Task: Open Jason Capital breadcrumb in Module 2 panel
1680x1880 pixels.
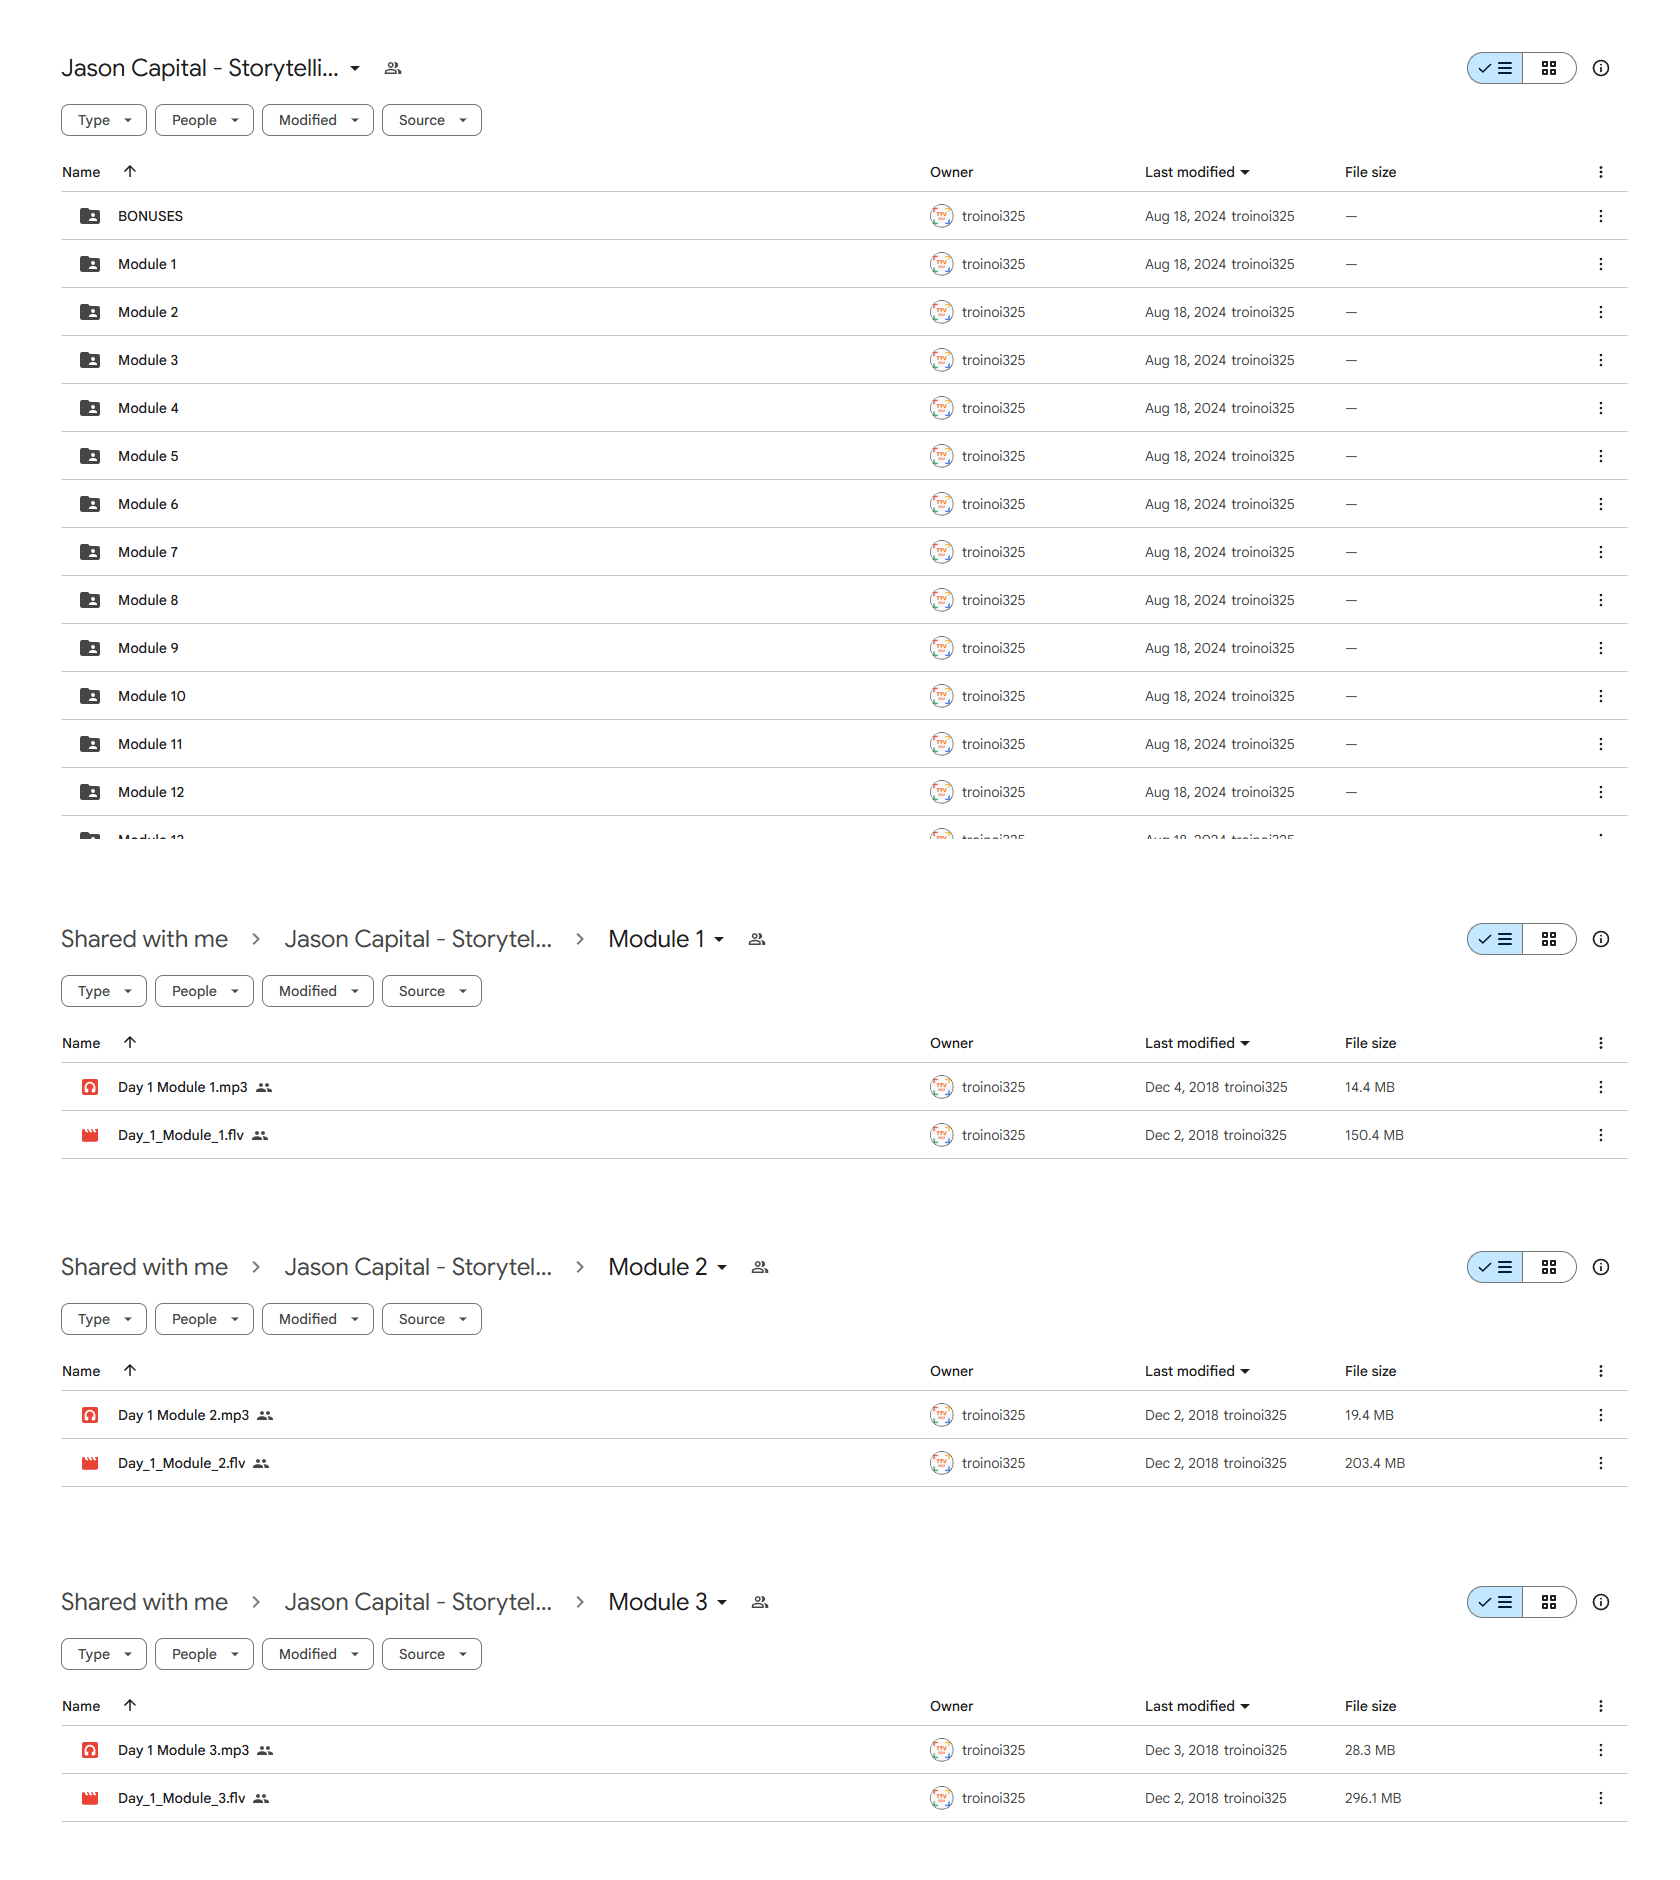Action: point(418,1267)
